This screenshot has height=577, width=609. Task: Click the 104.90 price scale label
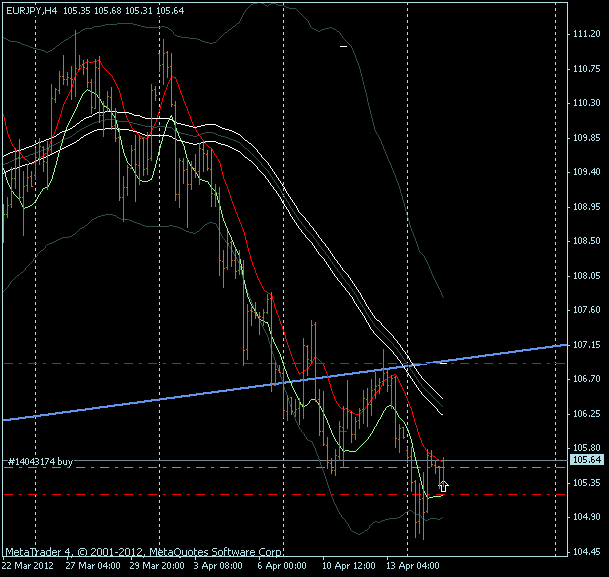point(586,517)
